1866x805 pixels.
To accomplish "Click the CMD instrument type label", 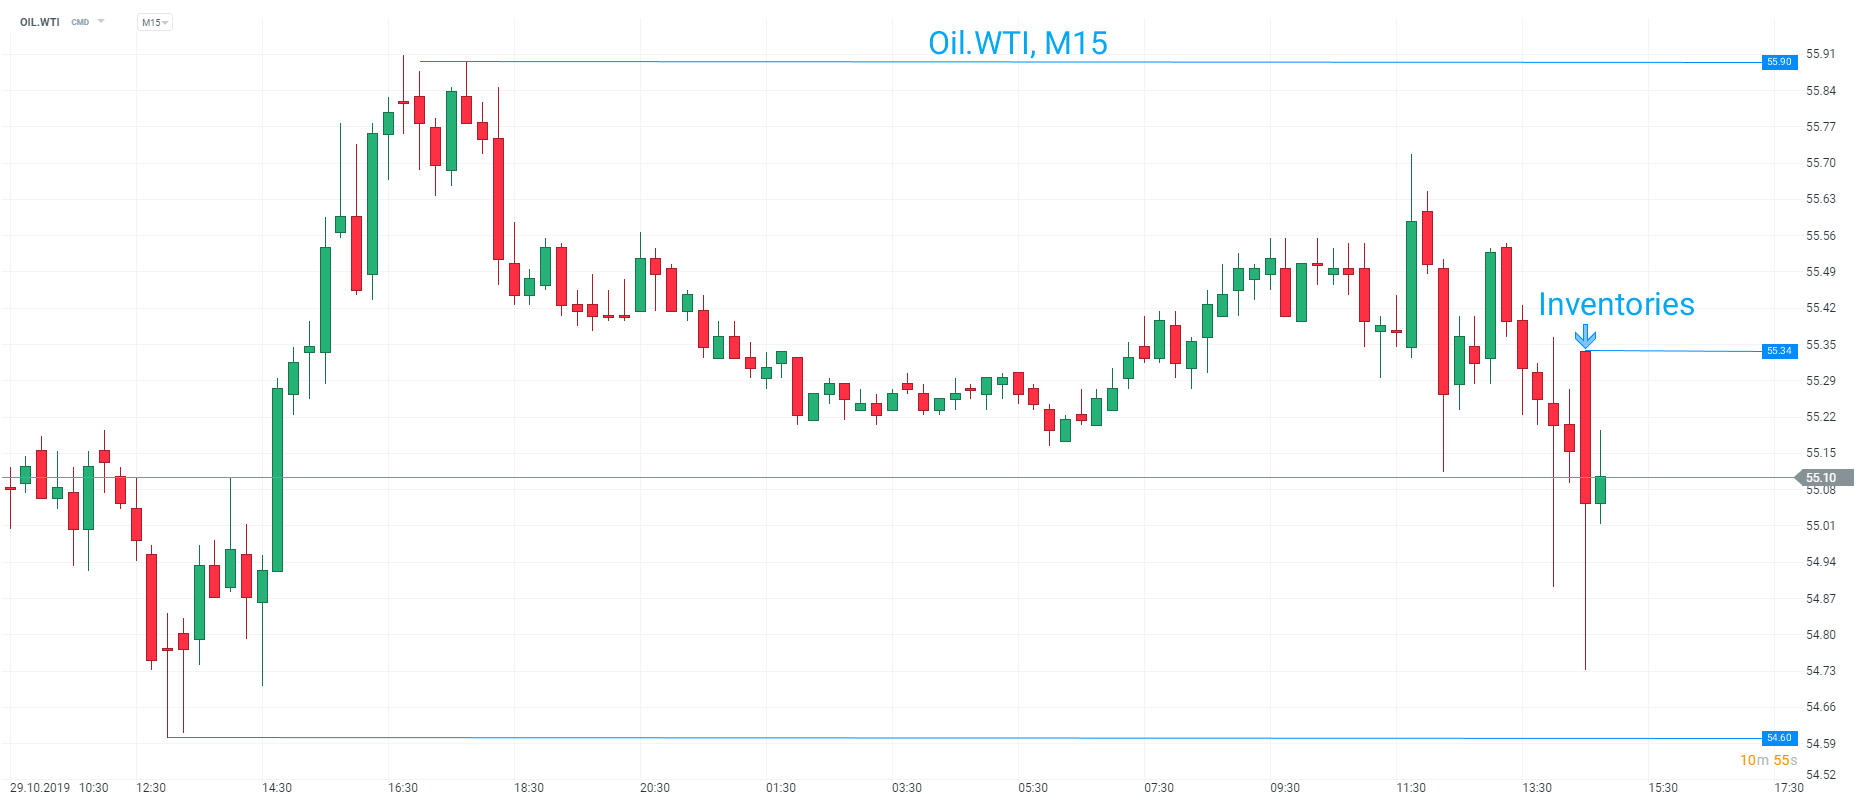I will 80,22.
